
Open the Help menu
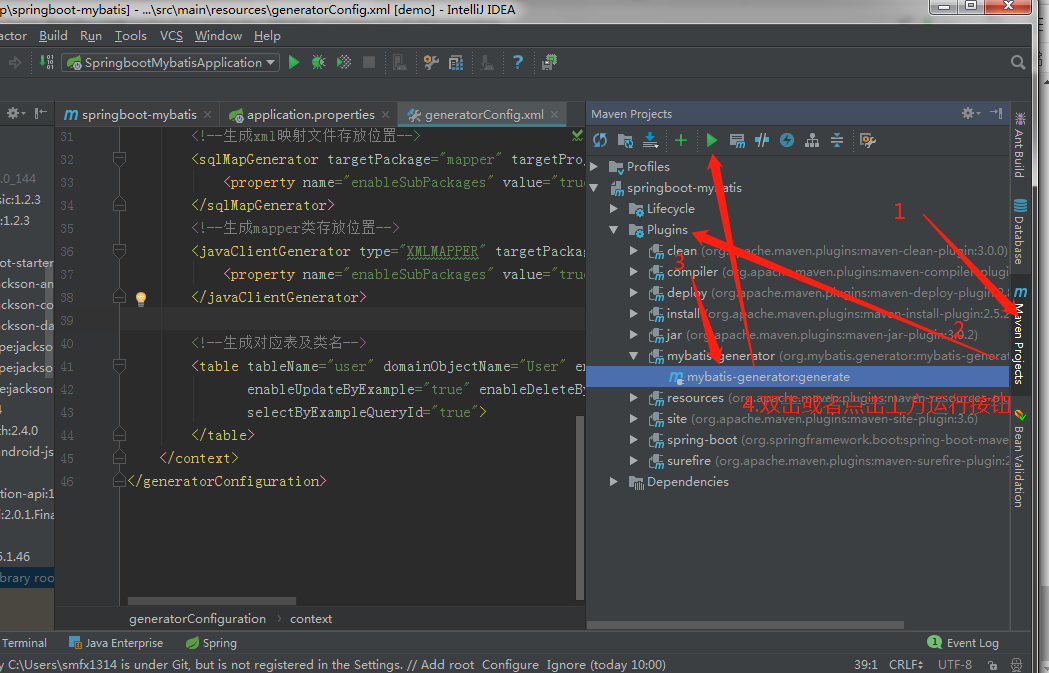[x=267, y=35]
